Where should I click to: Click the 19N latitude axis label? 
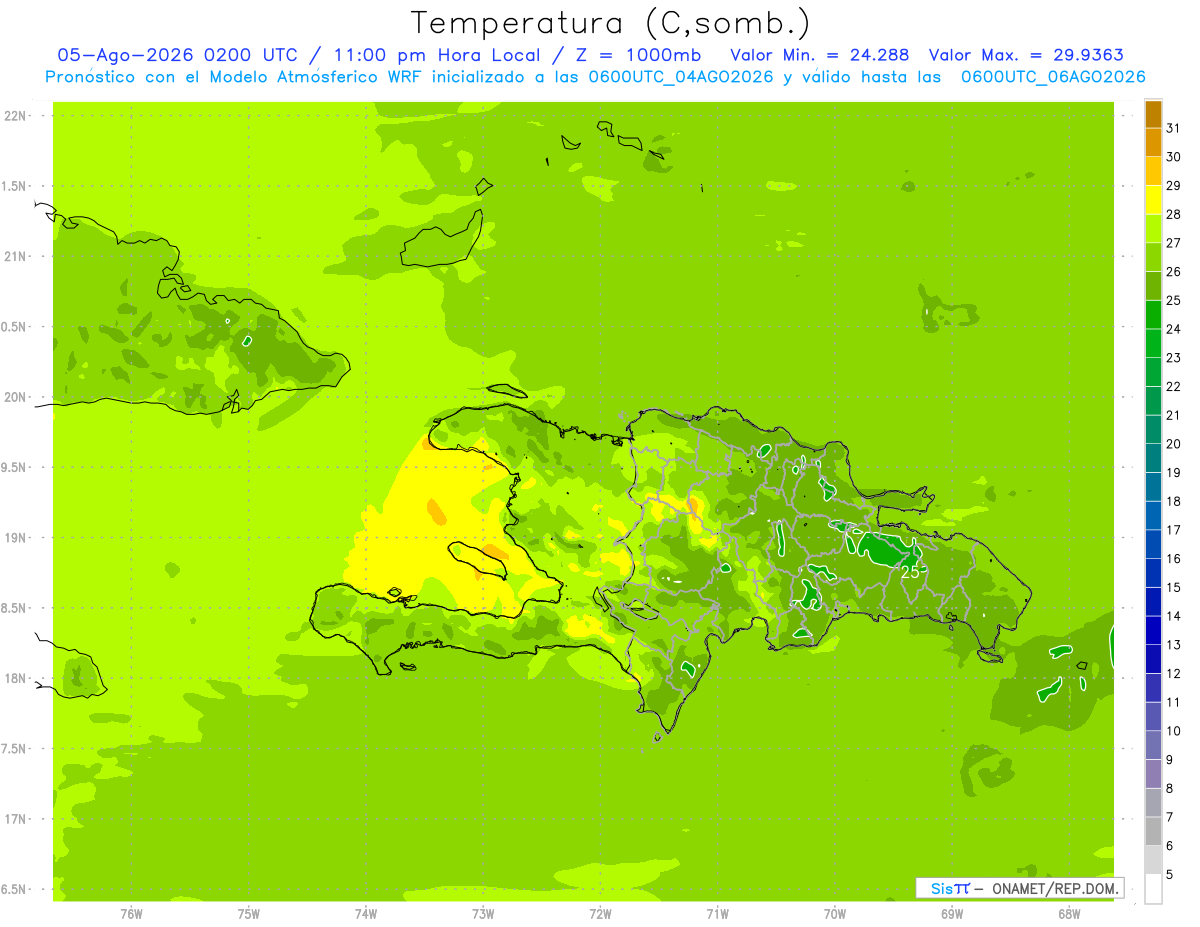click(15, 538)
